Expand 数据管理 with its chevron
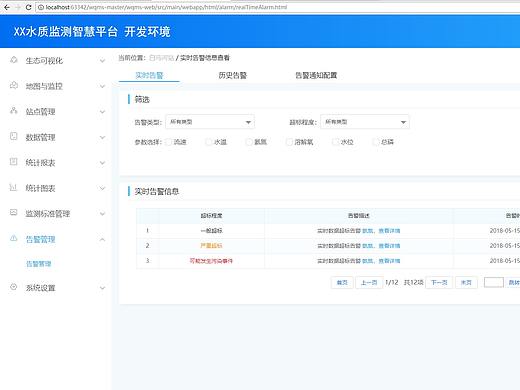The image size is (520, 390). pyautogui.click(x=102, y=137)
